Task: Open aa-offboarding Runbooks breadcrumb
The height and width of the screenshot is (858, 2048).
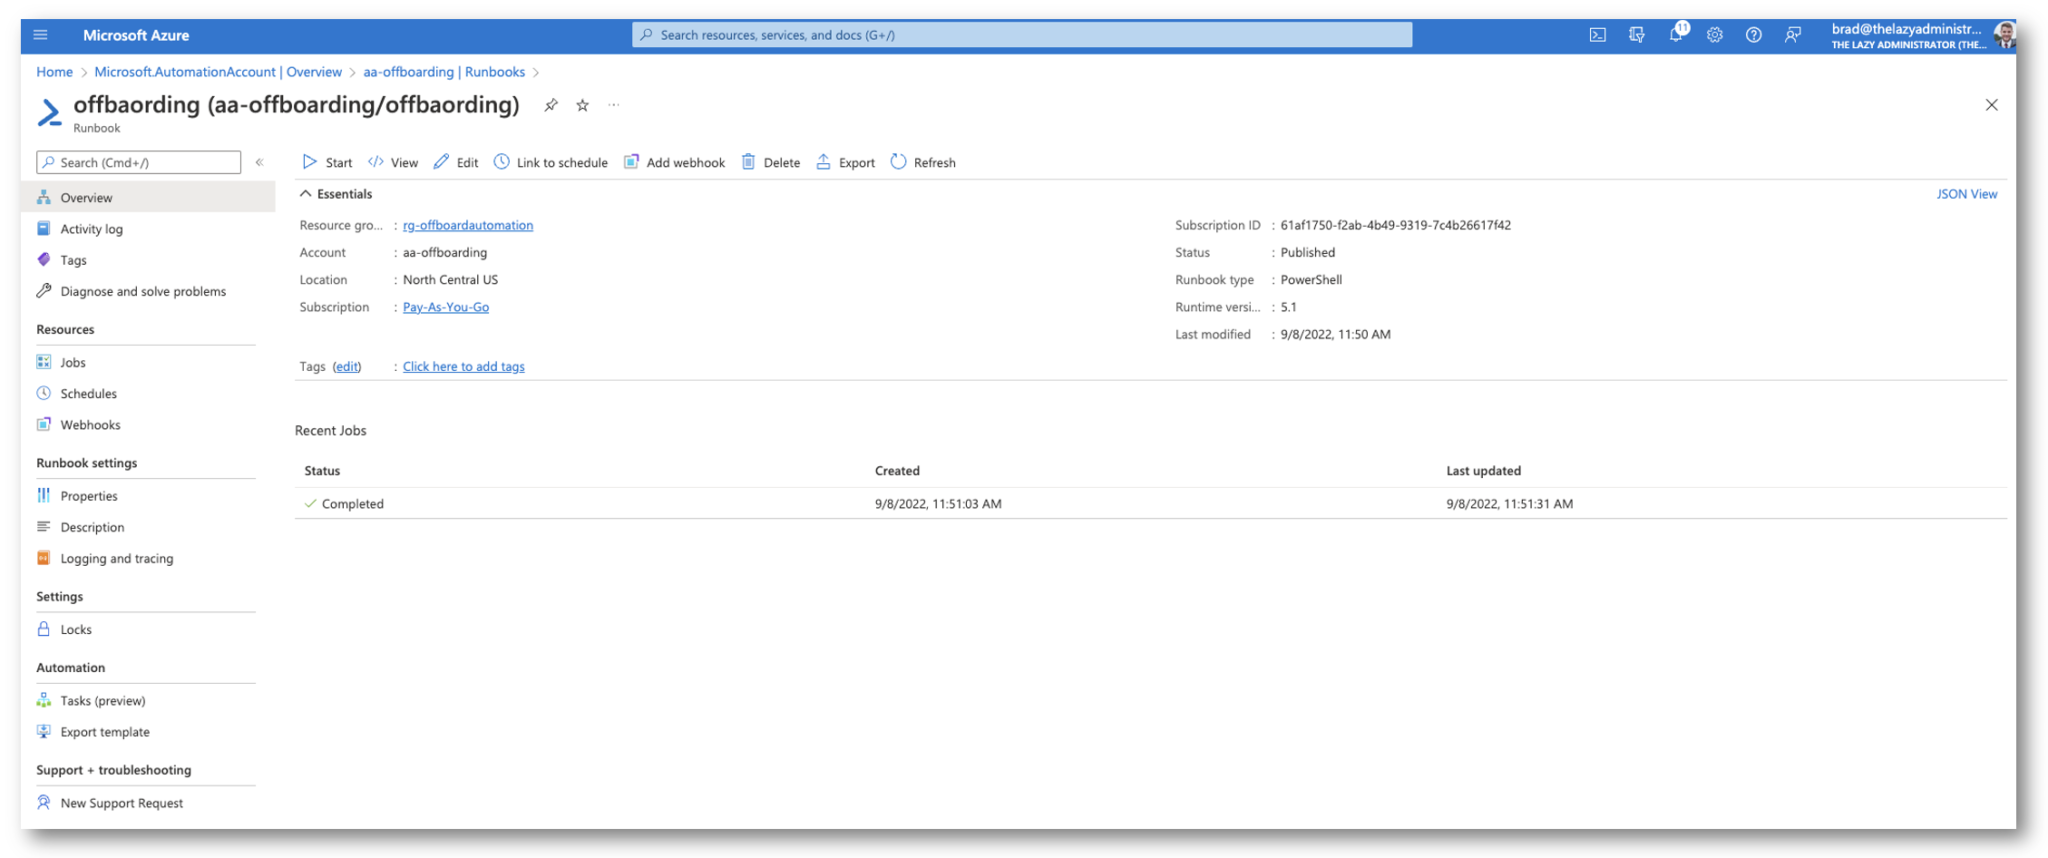Action: pos(444,72)
